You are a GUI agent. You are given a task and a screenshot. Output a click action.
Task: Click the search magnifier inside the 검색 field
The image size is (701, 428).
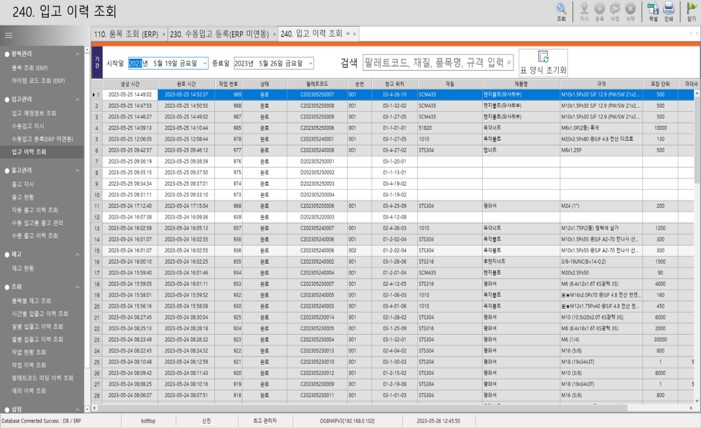click(509, 63)
